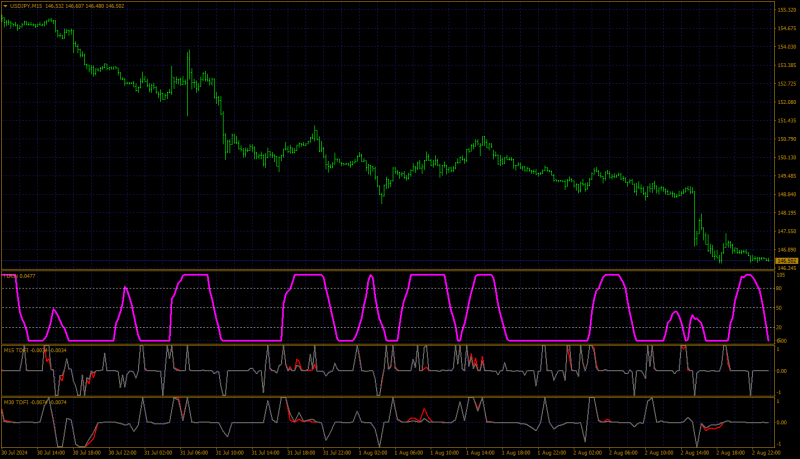Viewport: 800px width, 459px height.
Task: Click the 105 level on magenta indicator scale
Action: (x=781, y=275)
